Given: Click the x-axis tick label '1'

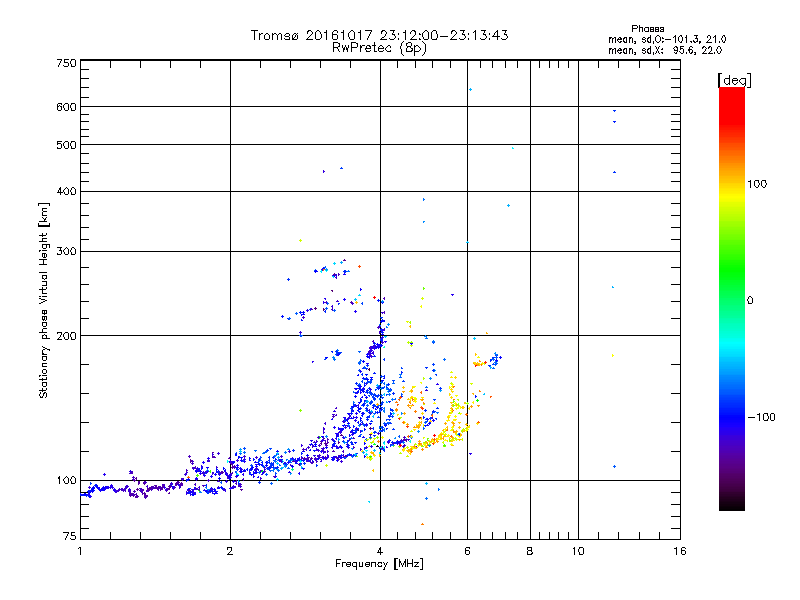Looking at the screenshot, I should tap(80, 551).
